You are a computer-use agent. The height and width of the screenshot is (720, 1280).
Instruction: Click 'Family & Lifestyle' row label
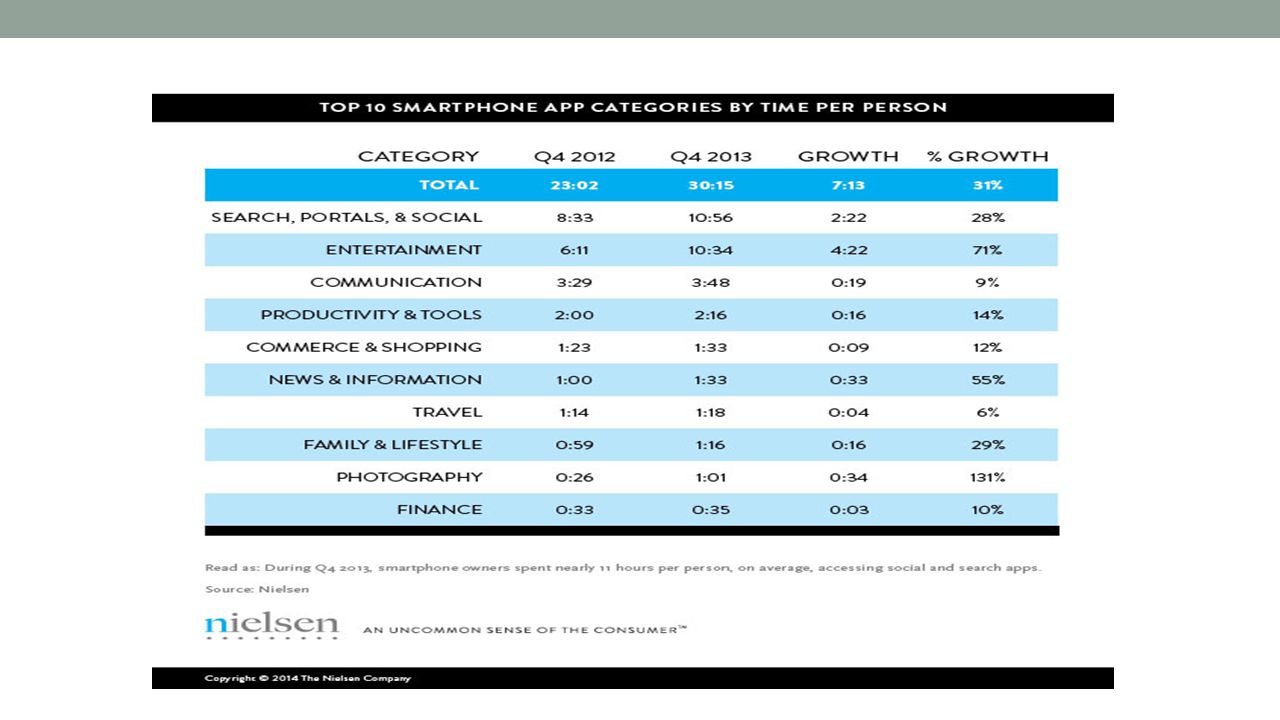tap(393, 445)
